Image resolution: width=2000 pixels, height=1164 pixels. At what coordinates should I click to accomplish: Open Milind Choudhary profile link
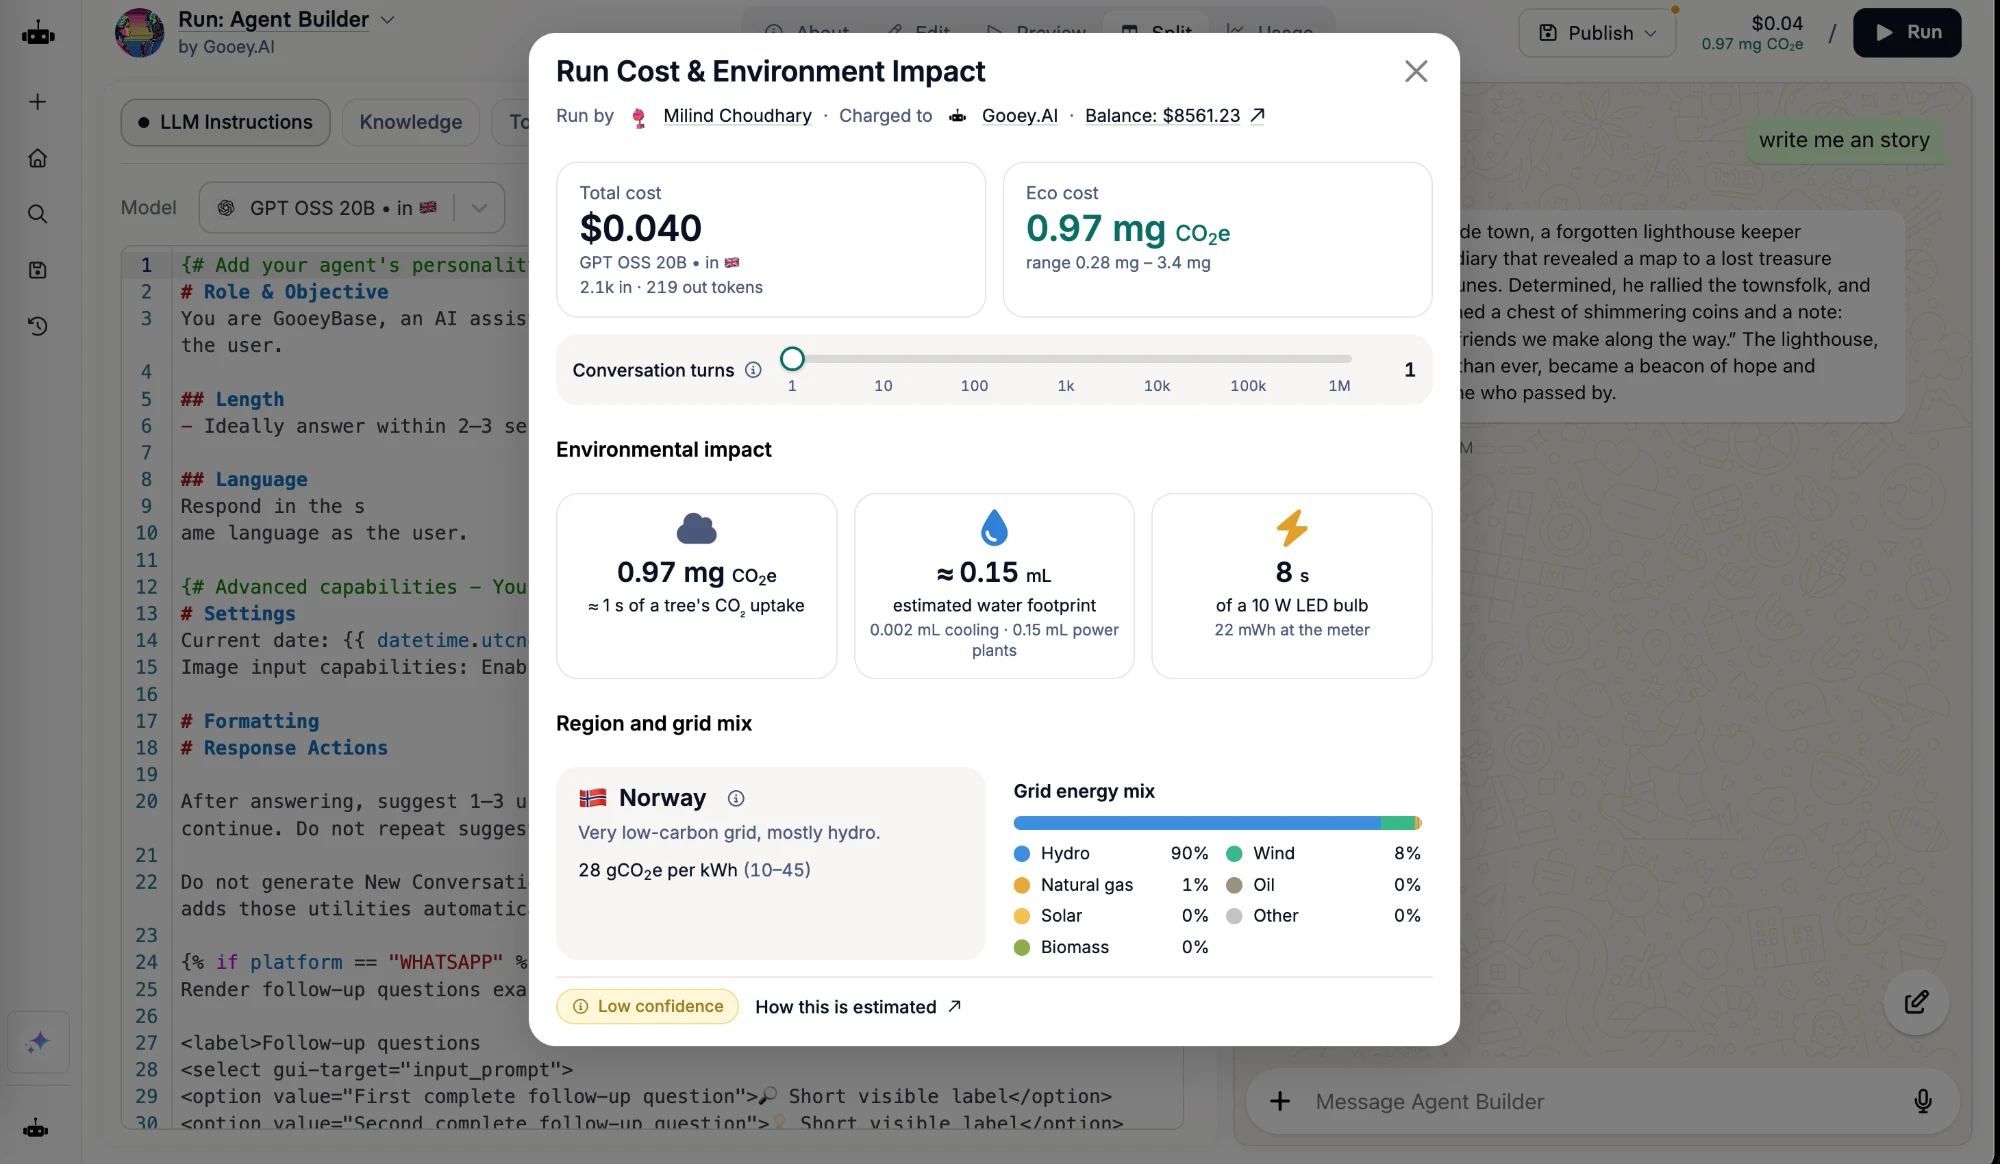click(x=737, y=116)
